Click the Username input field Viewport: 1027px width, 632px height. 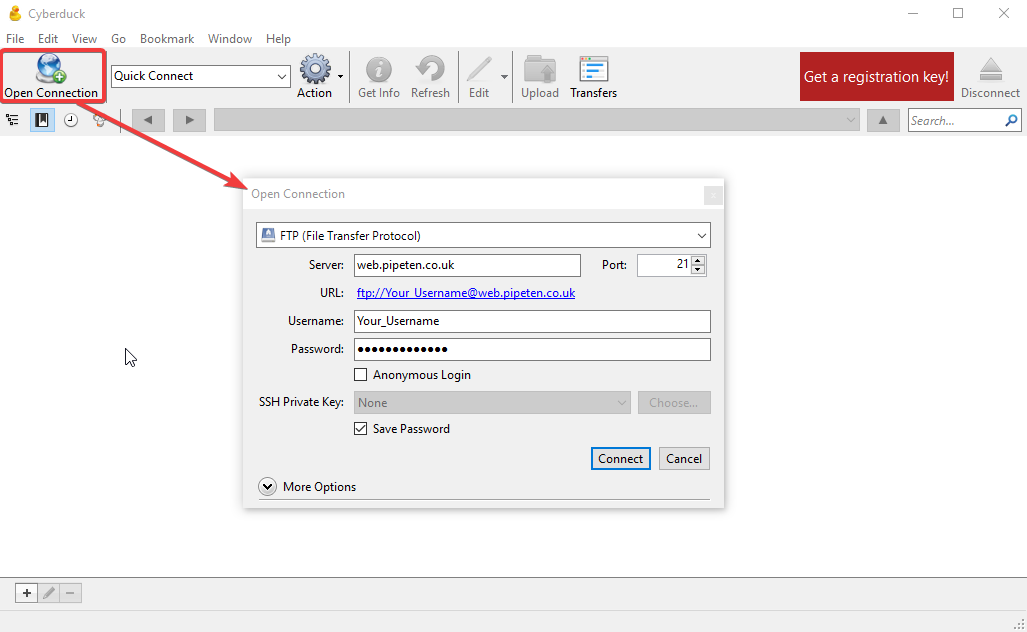click(x=532, y=321)
